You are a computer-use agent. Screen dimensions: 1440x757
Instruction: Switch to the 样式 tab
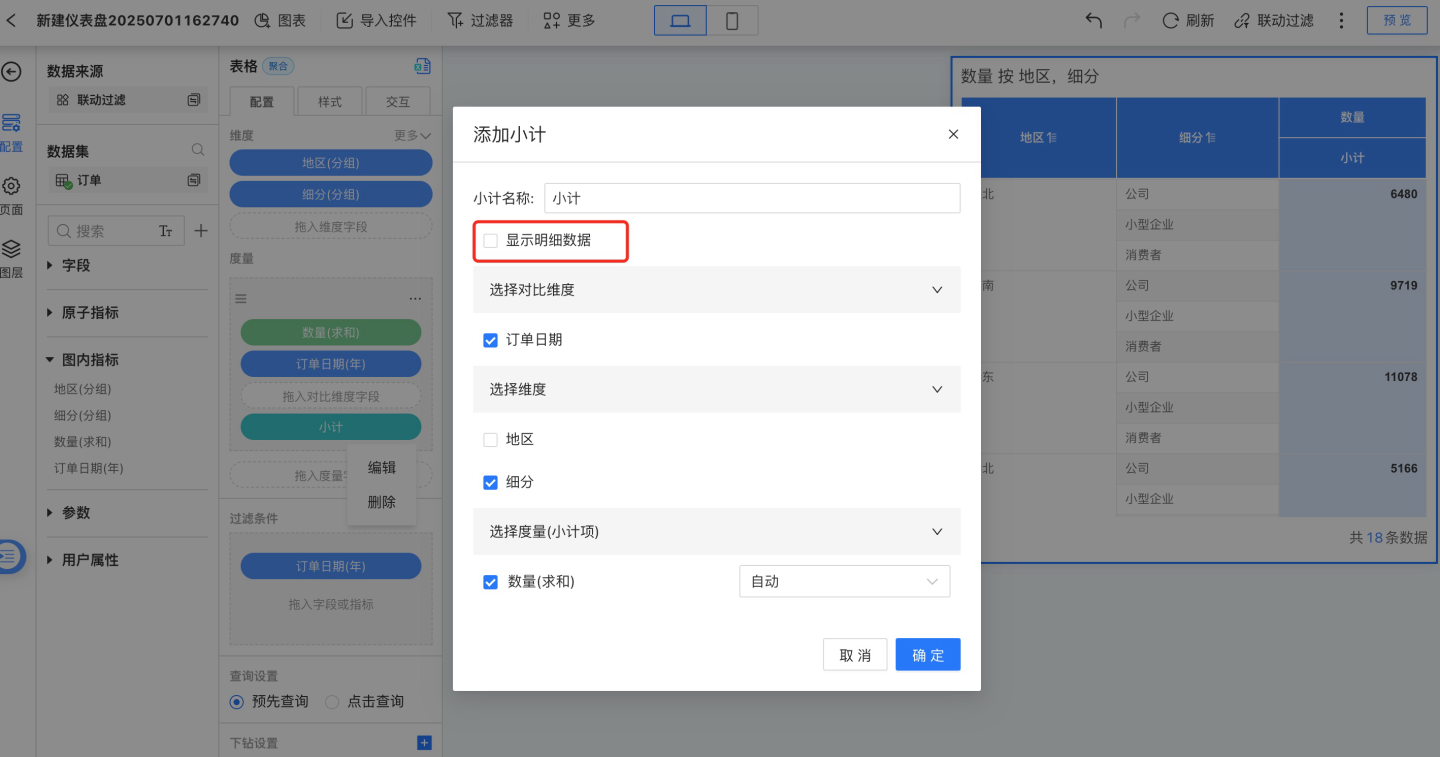[330, 102]
